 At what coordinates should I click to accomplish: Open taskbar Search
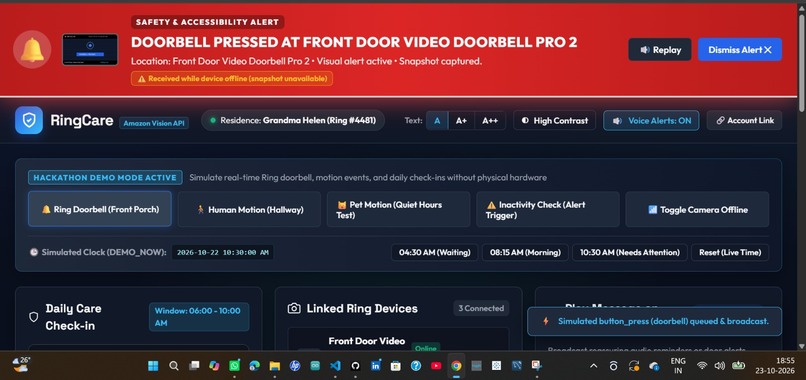click(174, 366)
